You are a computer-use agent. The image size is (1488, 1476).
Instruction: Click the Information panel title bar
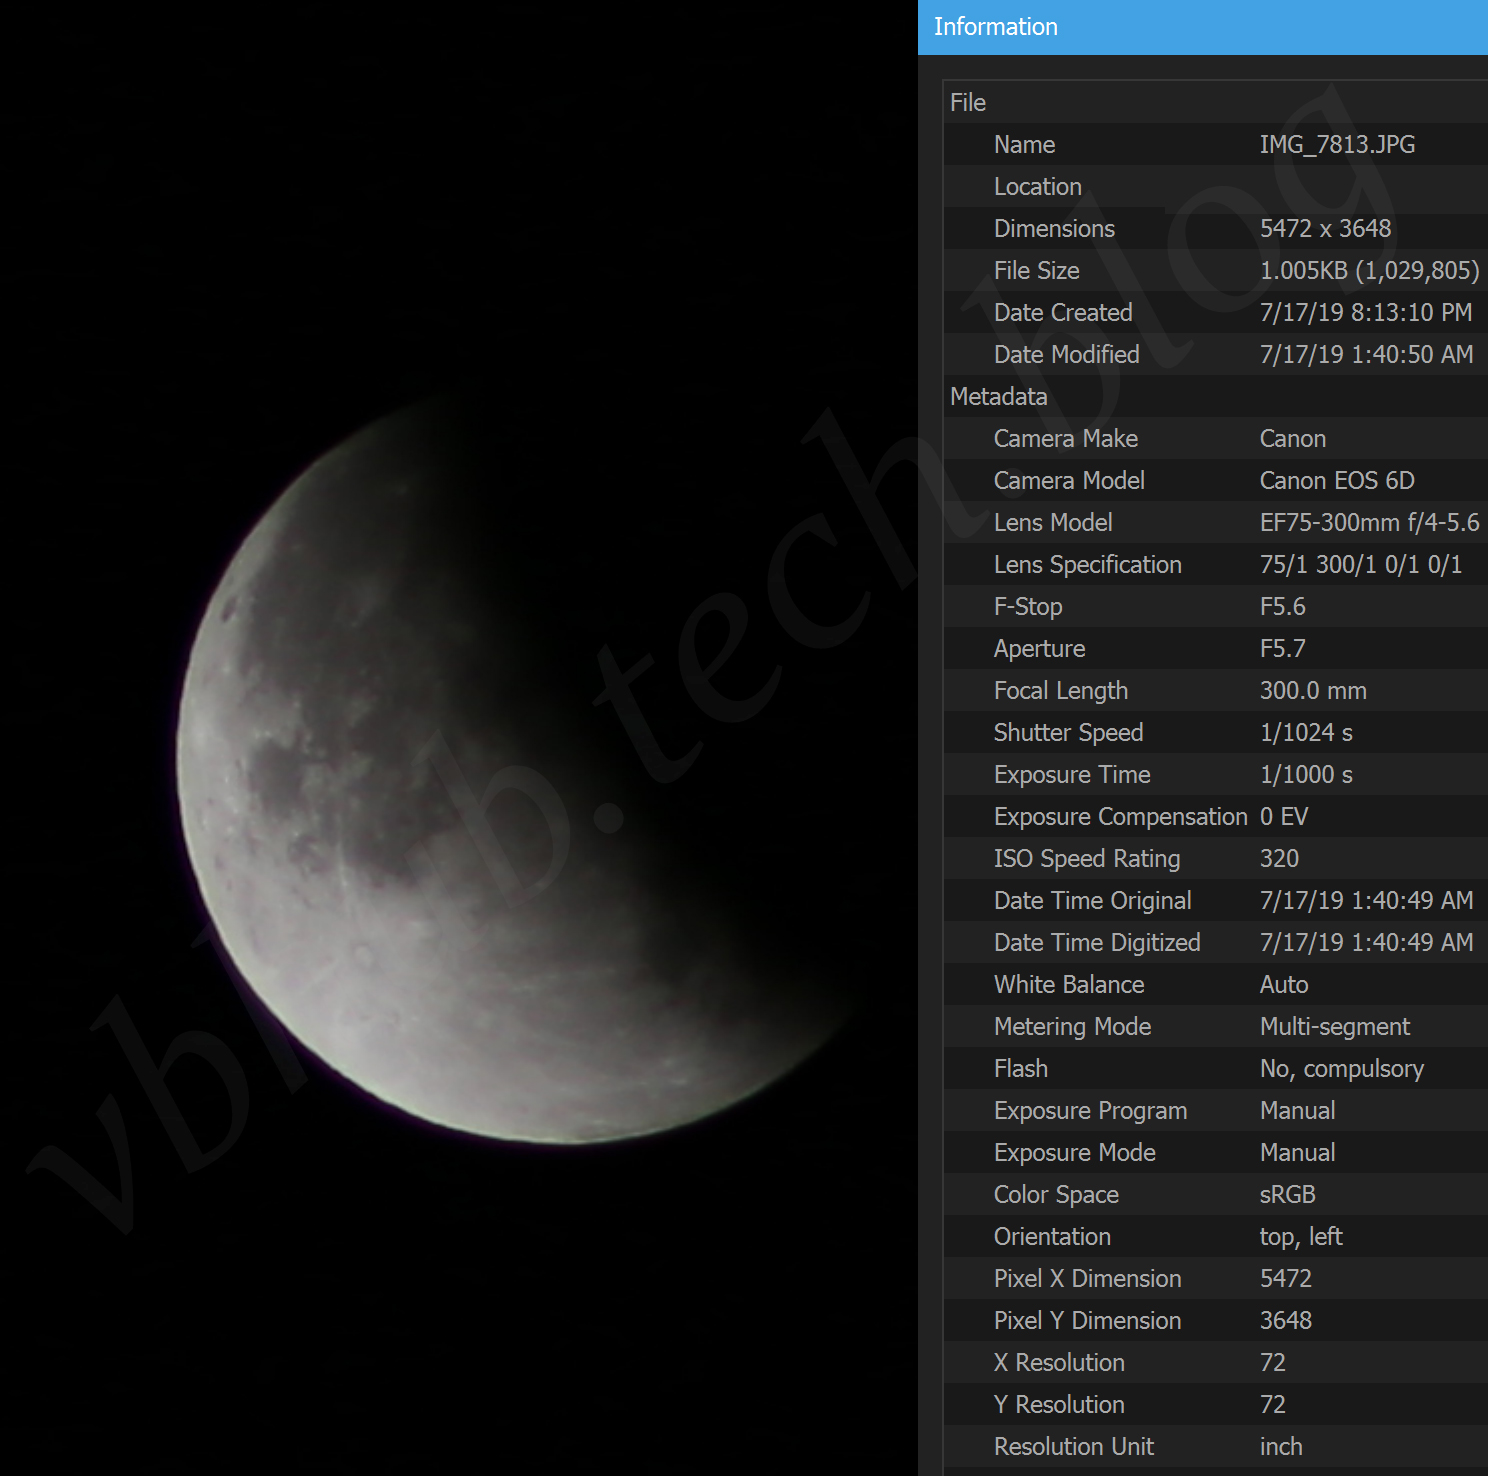pos(1200,27)
